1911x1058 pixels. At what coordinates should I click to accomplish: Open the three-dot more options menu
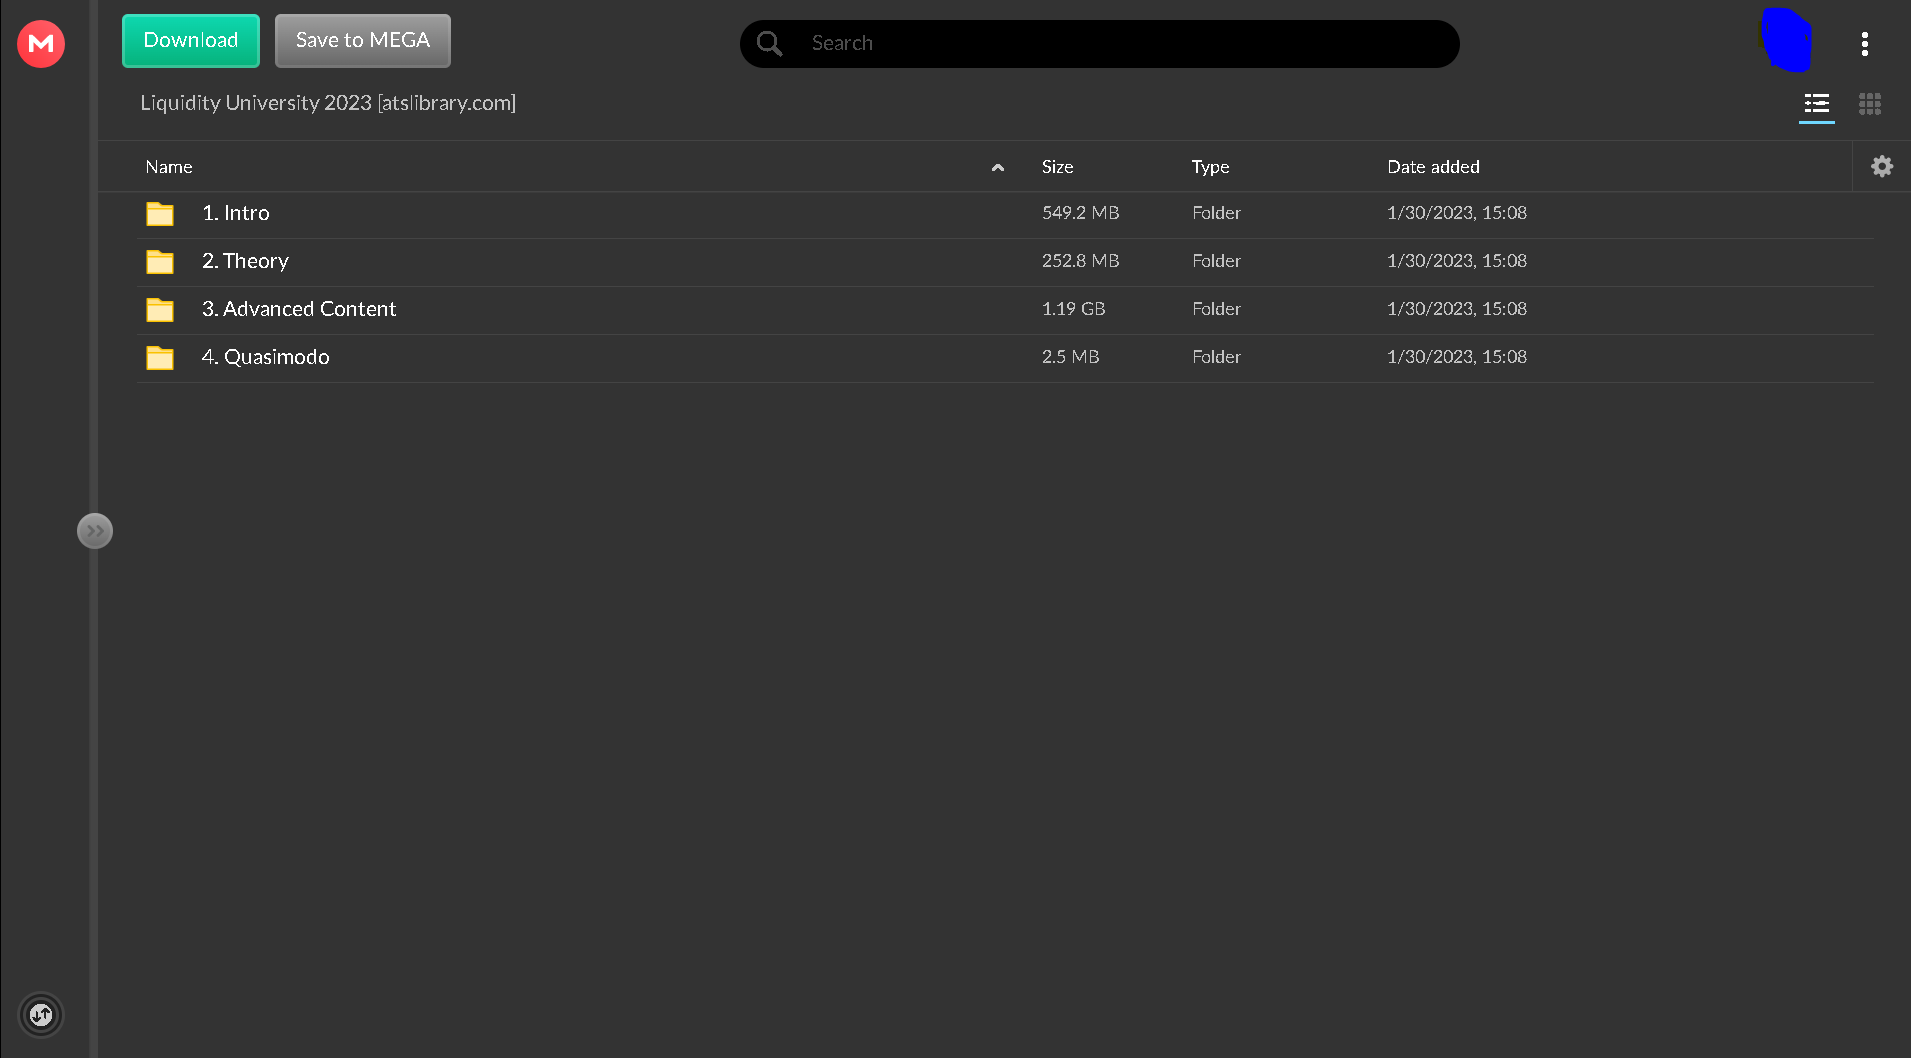coord(1864,44)
